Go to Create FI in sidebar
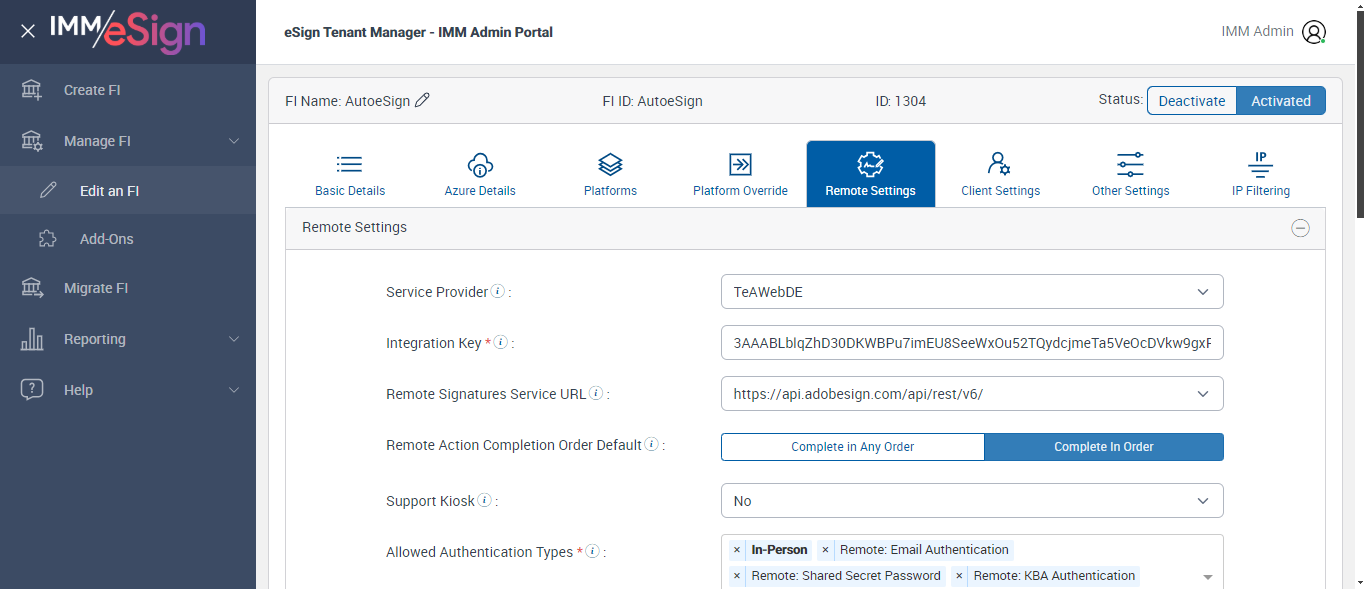 tap(92, 90)
